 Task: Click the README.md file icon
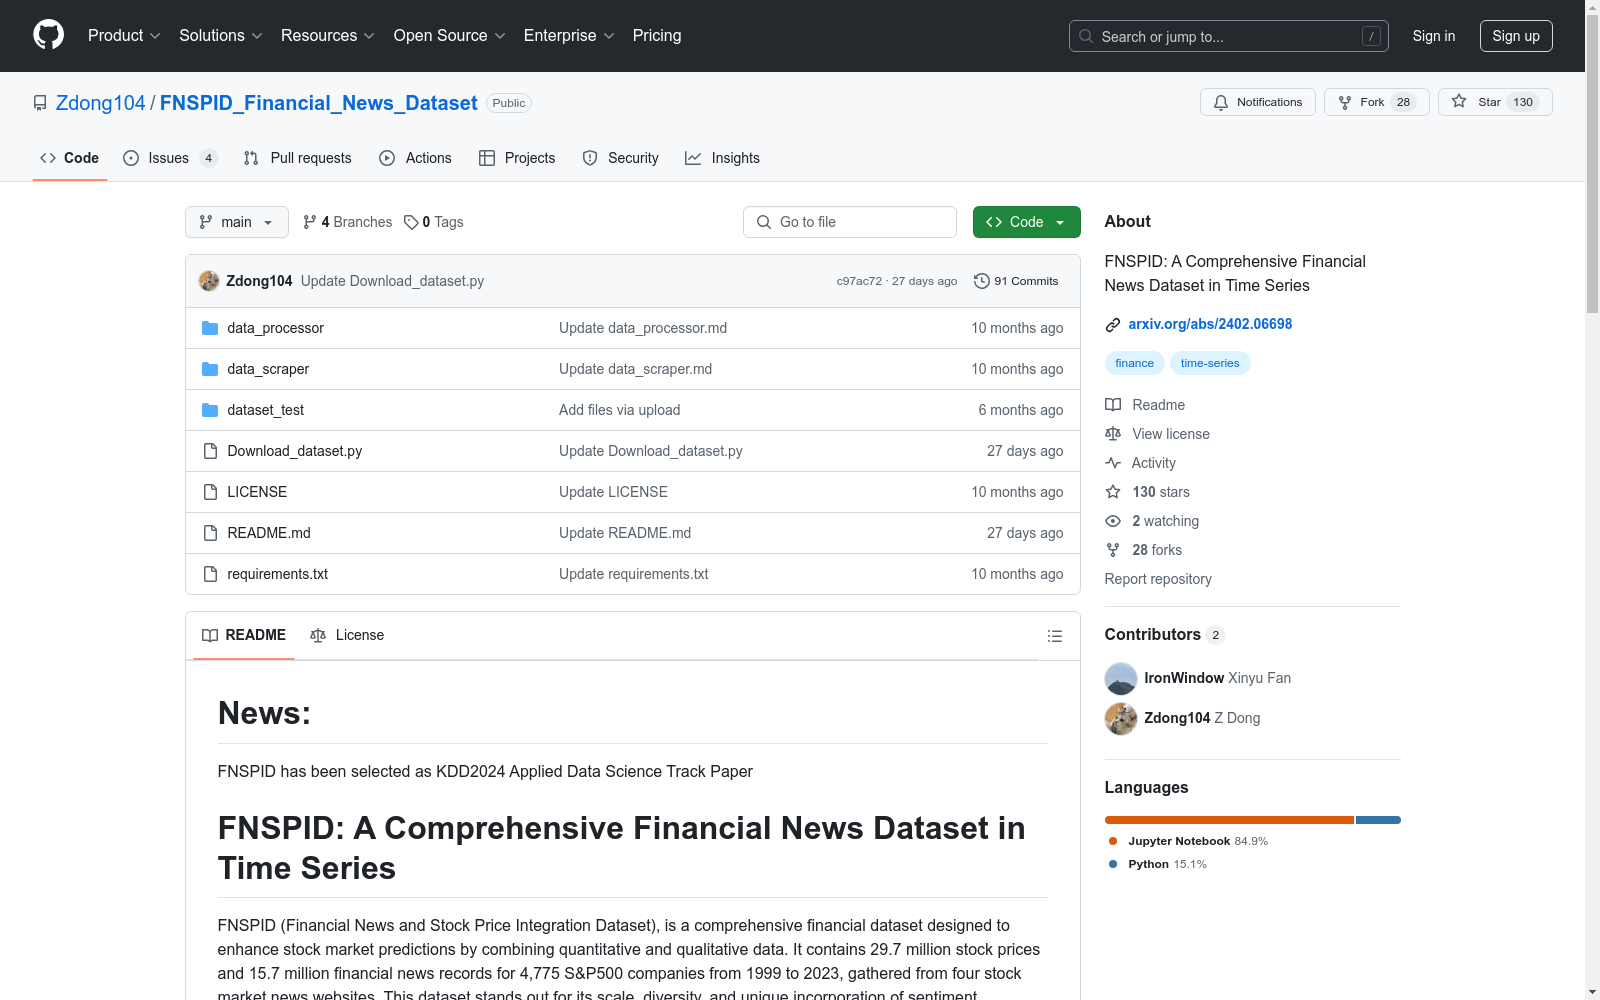210,533
